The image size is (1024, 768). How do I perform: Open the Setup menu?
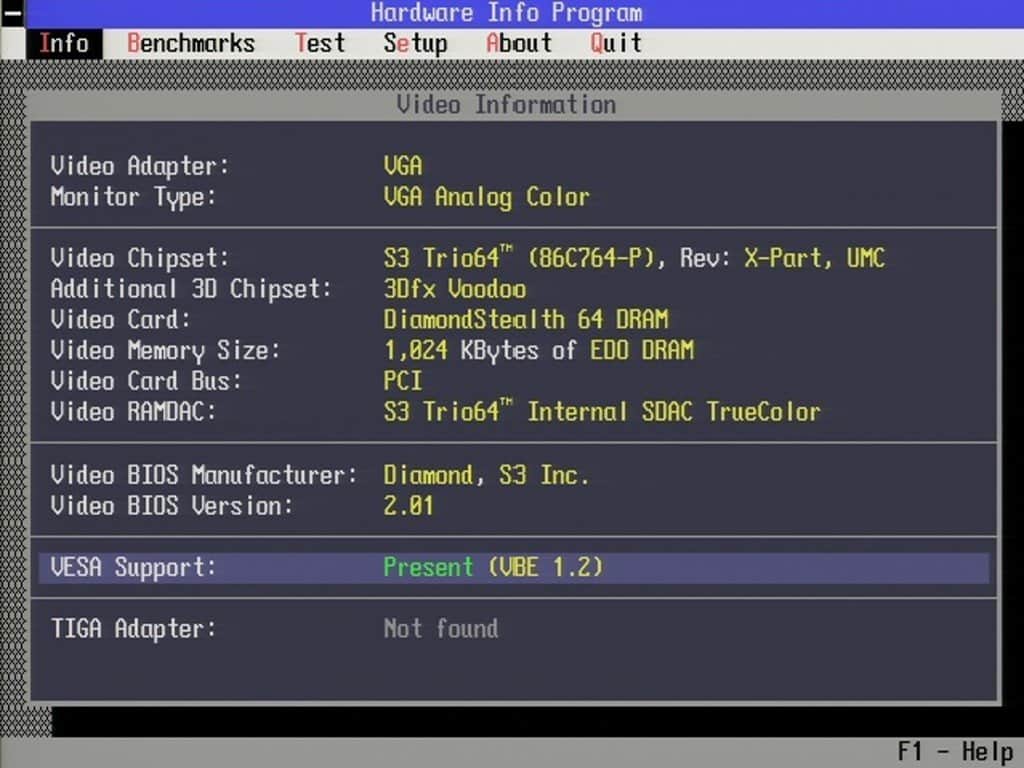pyautogui.click(x=415, y=44)
